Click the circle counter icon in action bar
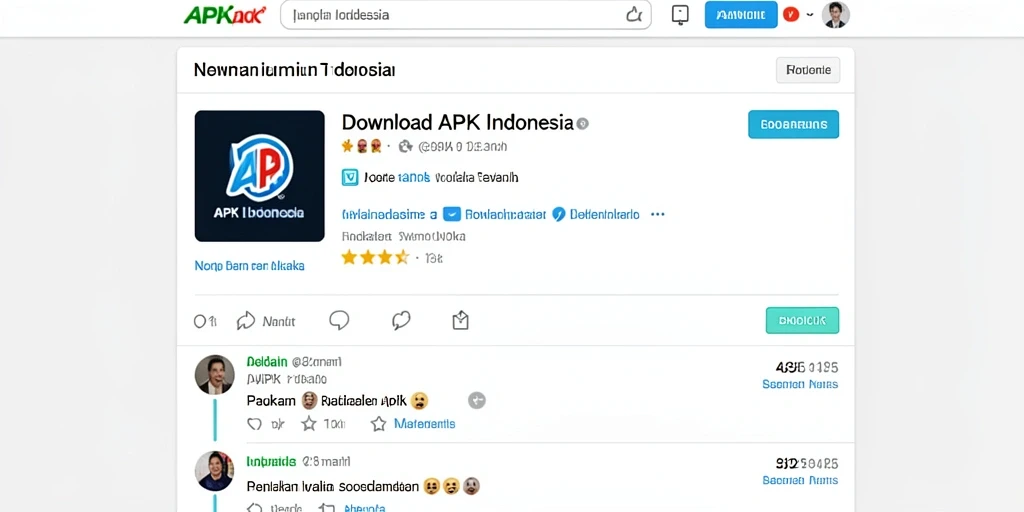1024x512 pixels. pos(200,321)
